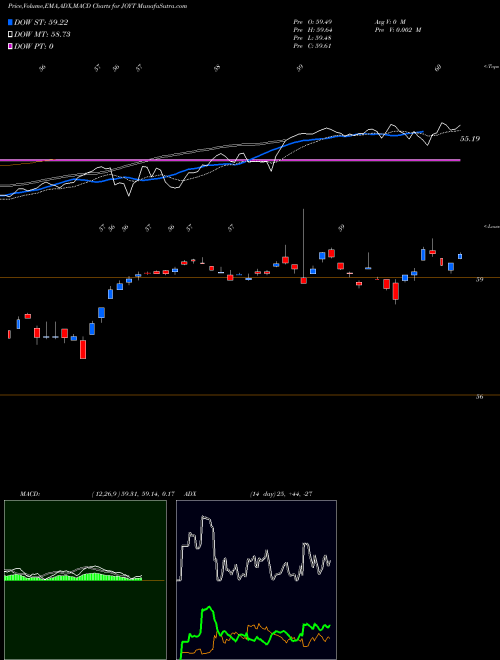Screen dimensions: 500x660
Task: Click the 'Pre O: 59.49' value
Action: pyautogui.click(x=312, y=21)
